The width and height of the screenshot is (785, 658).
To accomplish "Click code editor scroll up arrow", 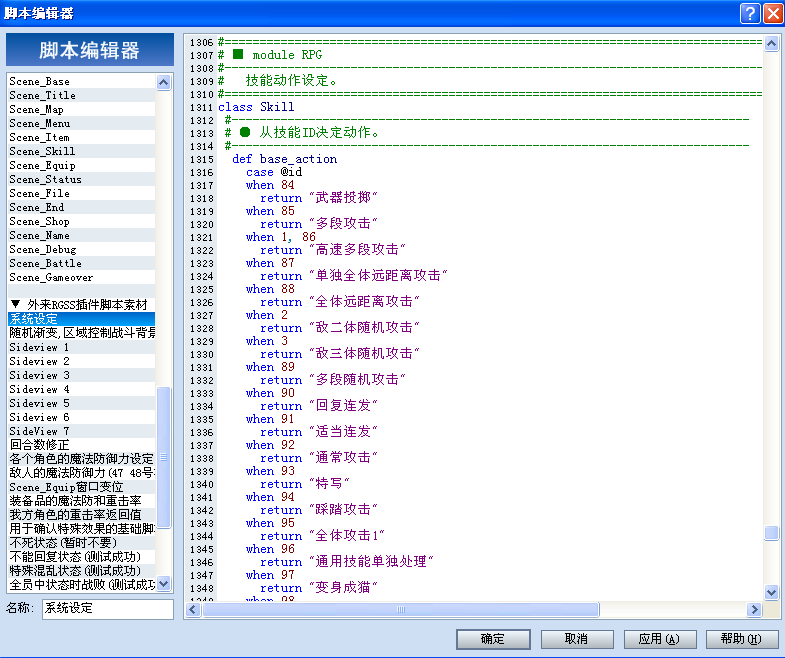I will (x=771, y=44).
